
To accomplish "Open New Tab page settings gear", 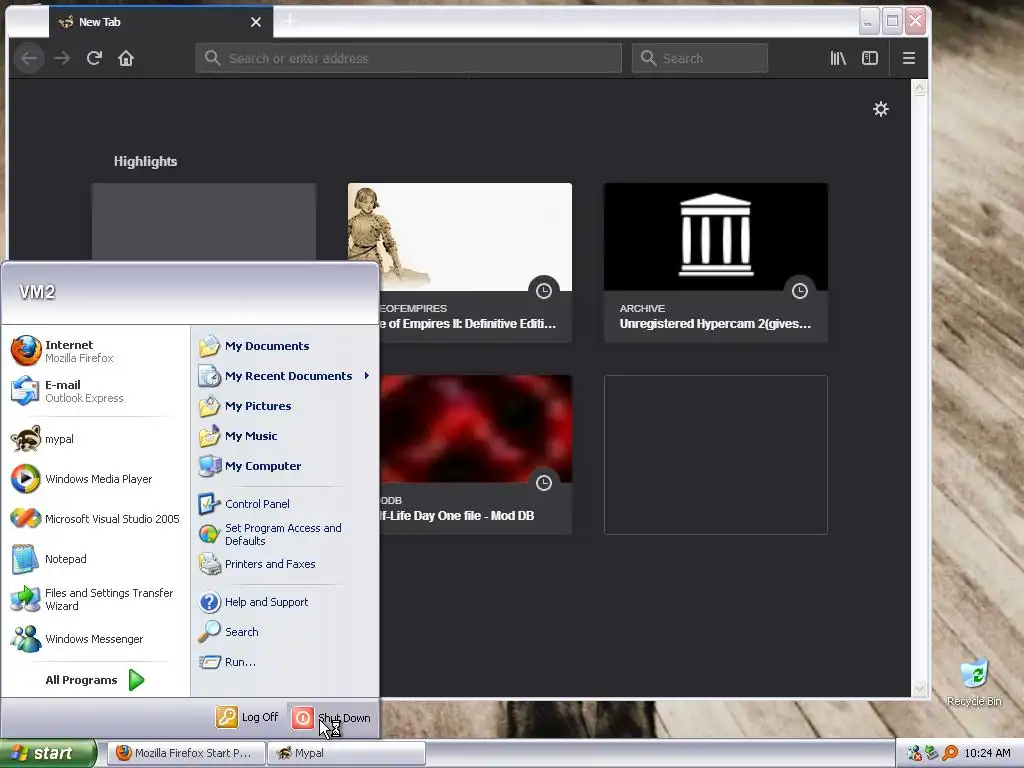I will [880, 109].
